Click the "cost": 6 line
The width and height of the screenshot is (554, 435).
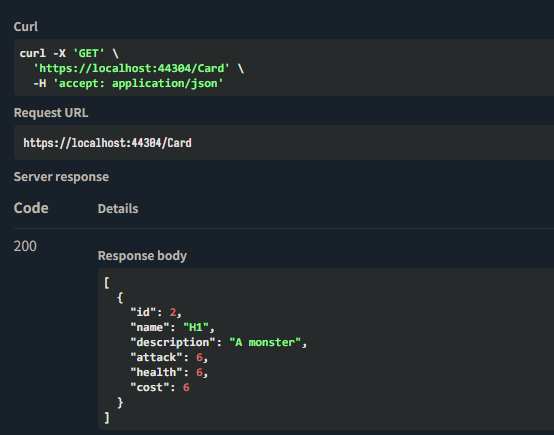tap(160, 388)
